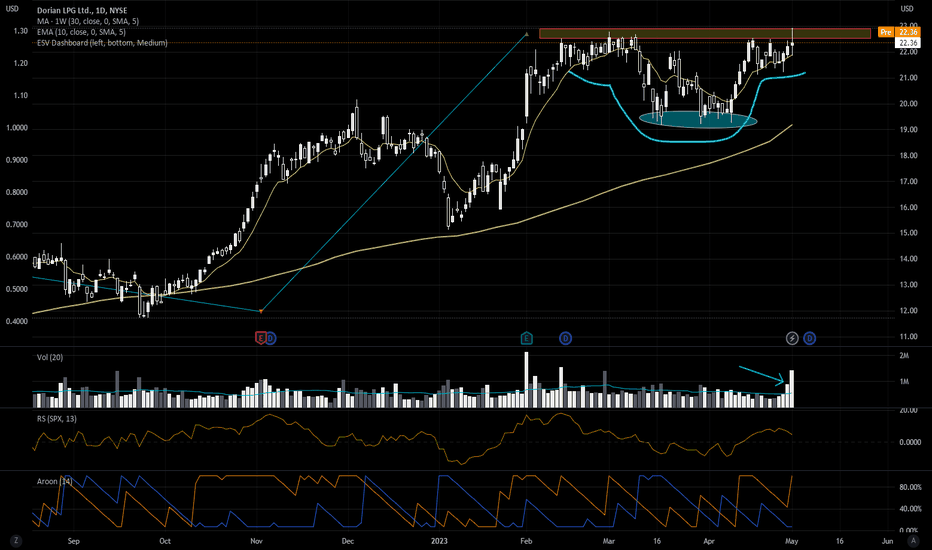932x550 pixels.
Task: Click the 2M value on volume axis
Action: coord(904,356)
